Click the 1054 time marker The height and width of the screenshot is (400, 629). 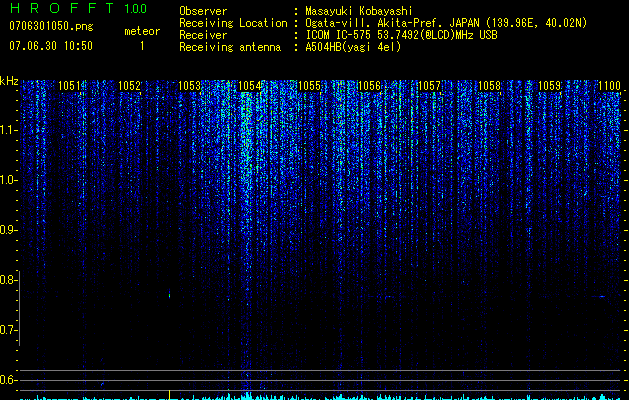click(250, 85)
